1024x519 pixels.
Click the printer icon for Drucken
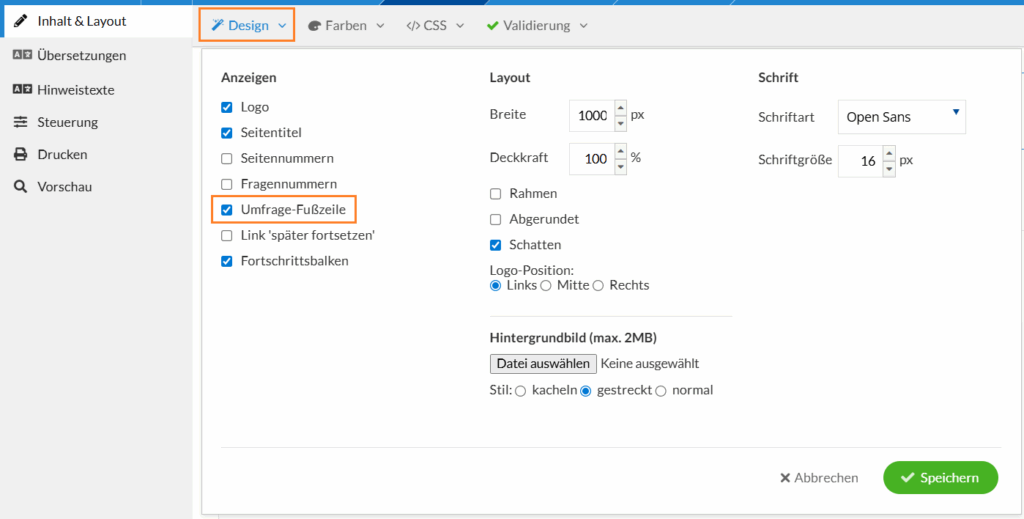point(20,155)
